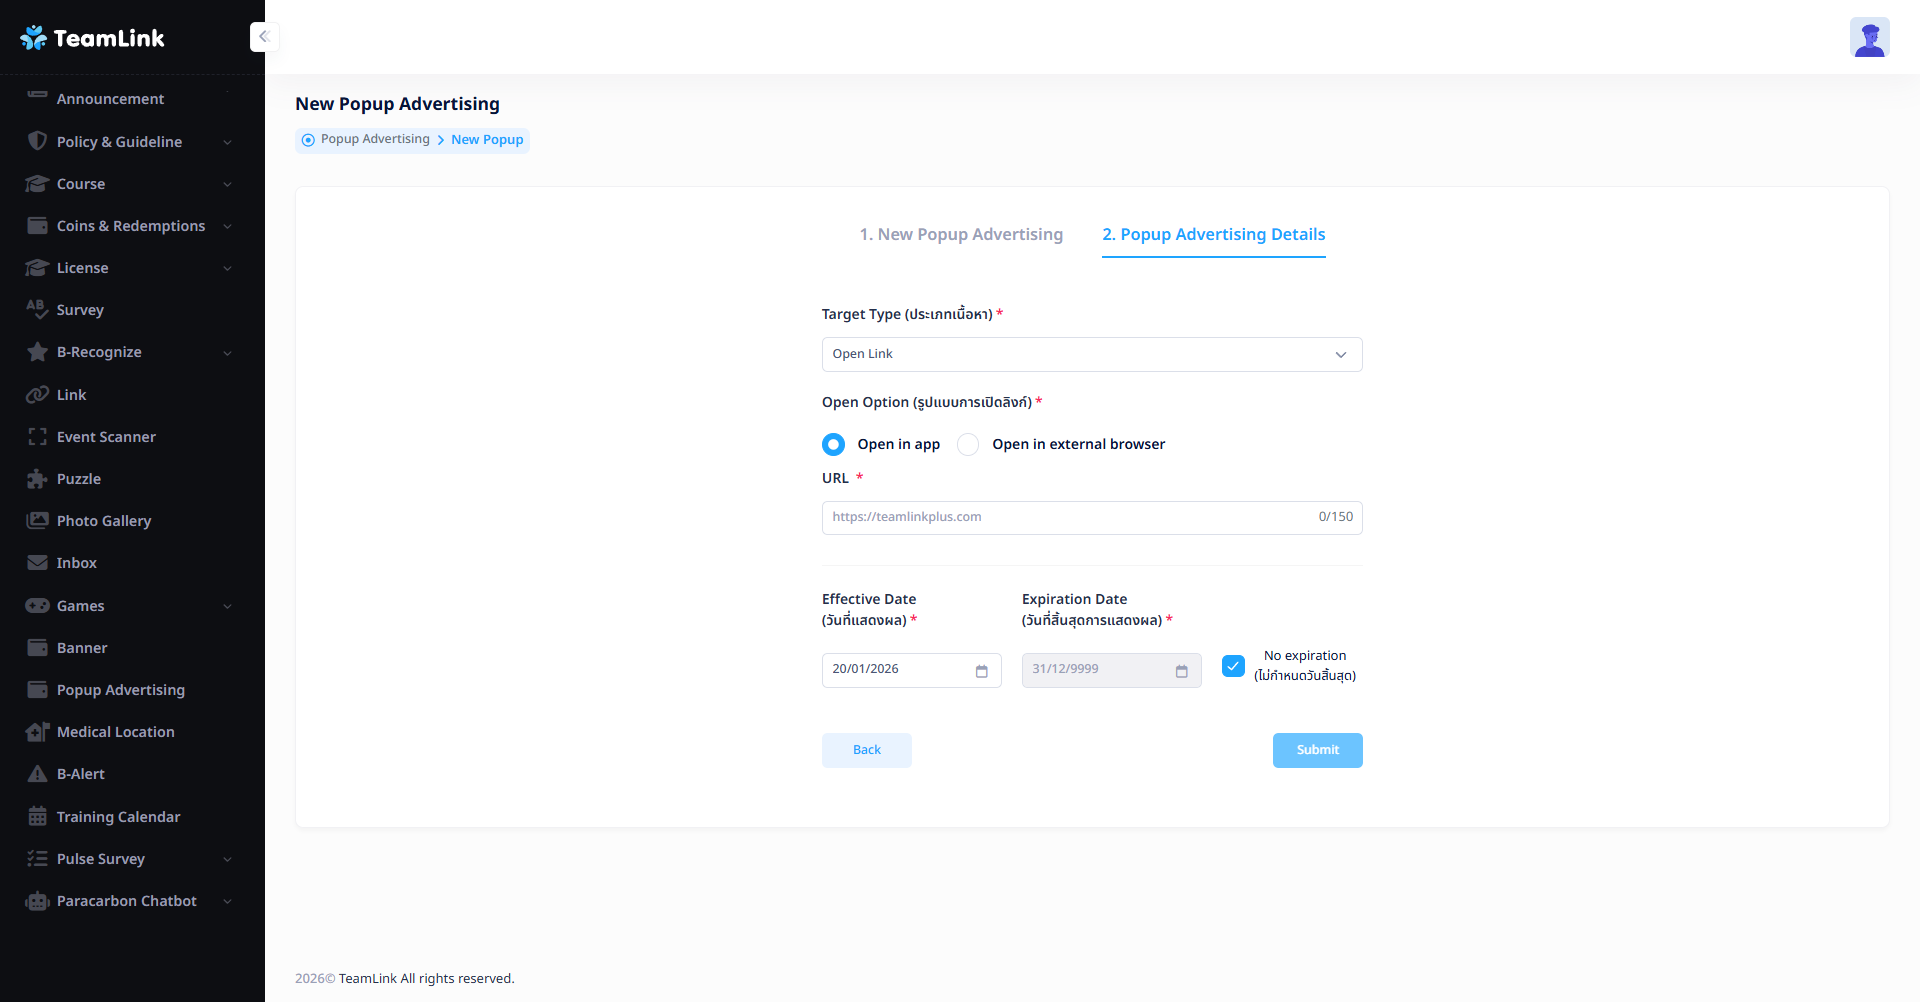Click the Puzzle piece icon in sidebar
Viewport: 1920px width, 1002px height.
pyautogui.click(x=37, y=479)
